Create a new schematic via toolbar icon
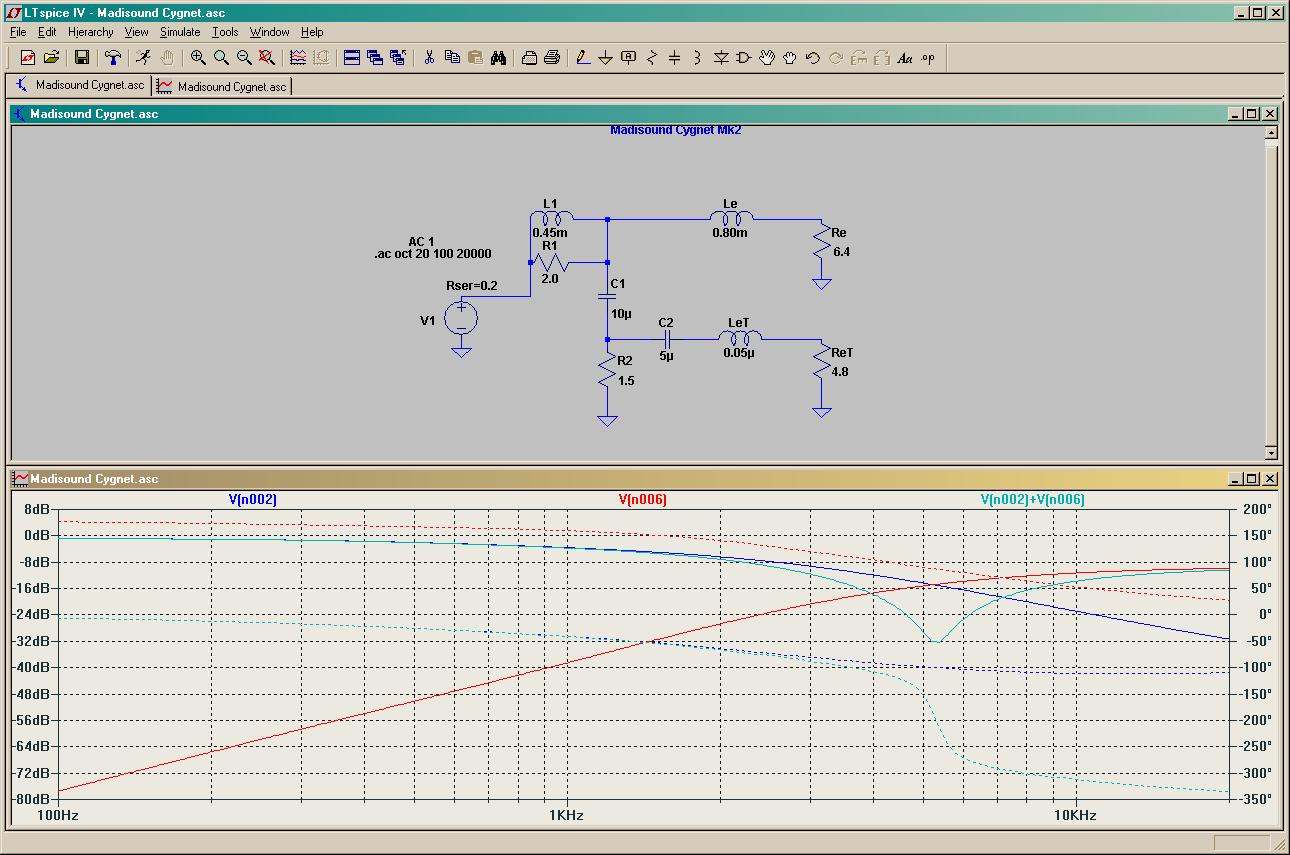 (28, 58)
